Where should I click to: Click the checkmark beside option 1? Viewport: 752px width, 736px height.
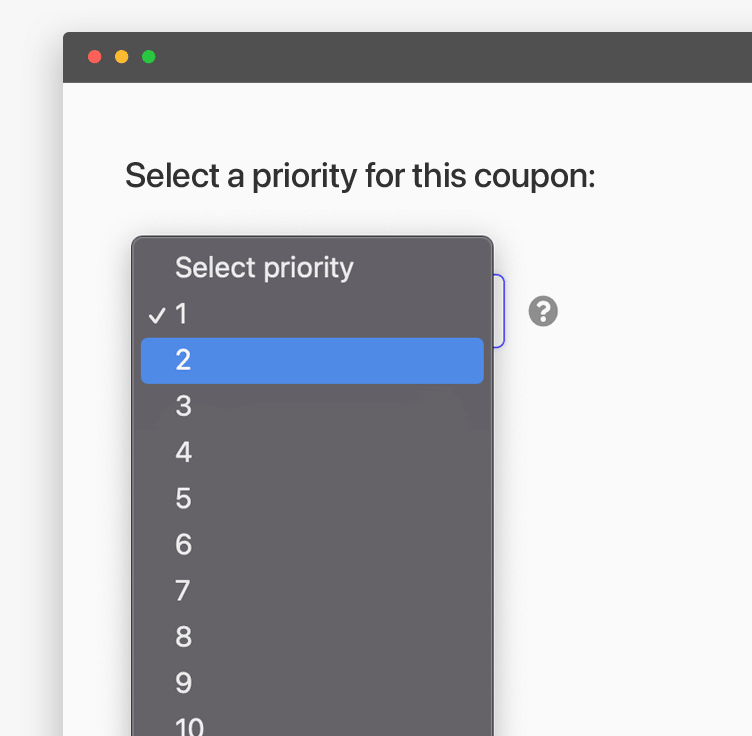[156, 315]
